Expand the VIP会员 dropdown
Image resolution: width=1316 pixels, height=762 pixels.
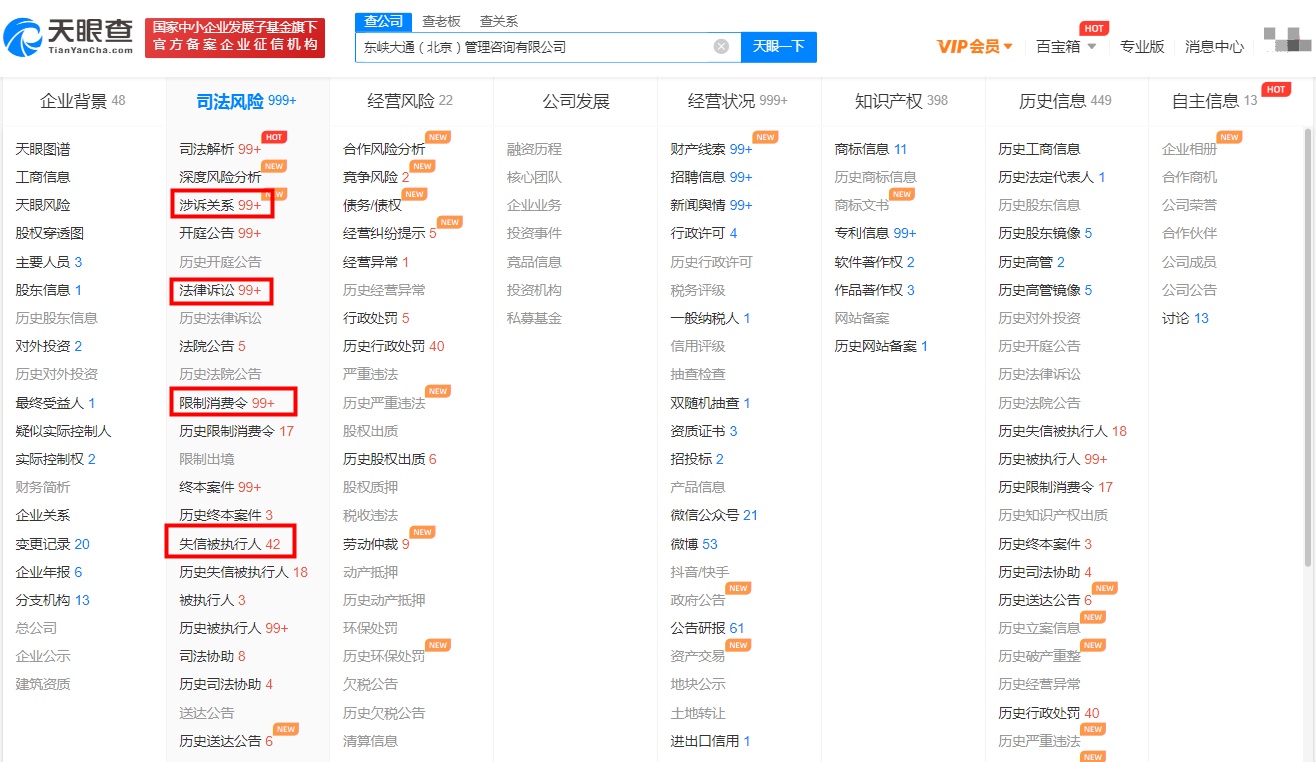coord(974,47)
